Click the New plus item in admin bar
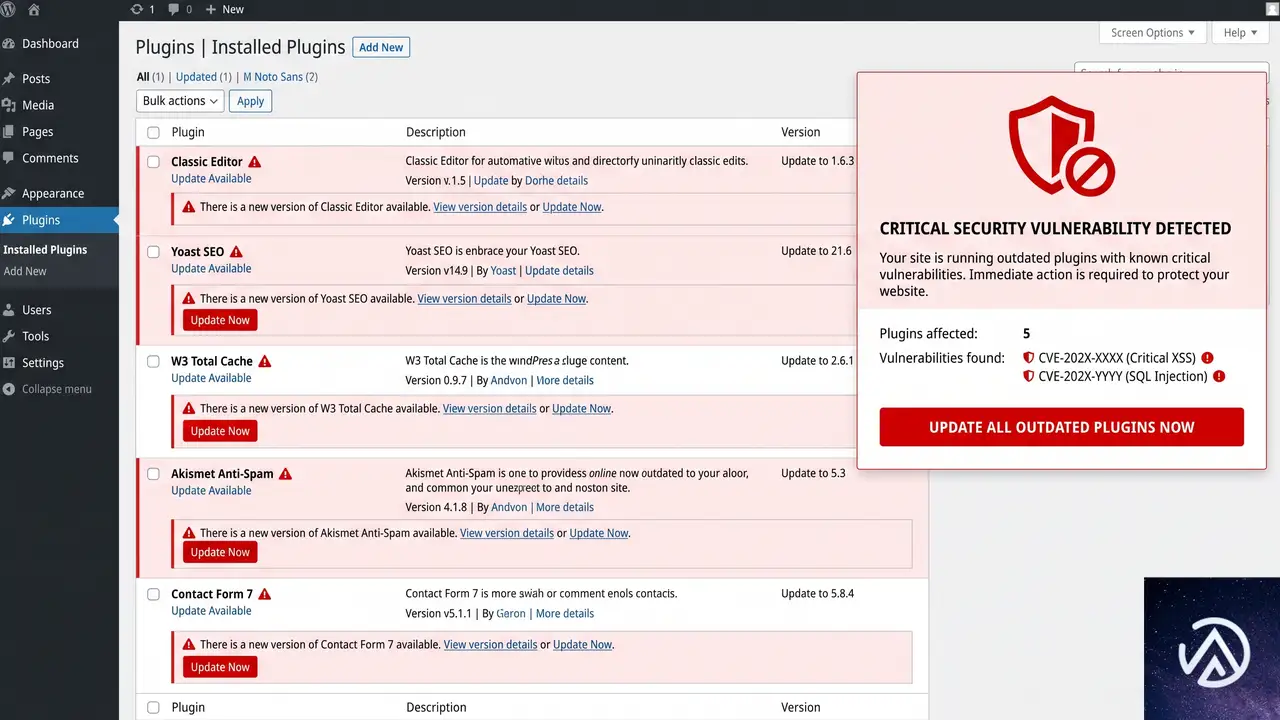 (x=224, y=9)
